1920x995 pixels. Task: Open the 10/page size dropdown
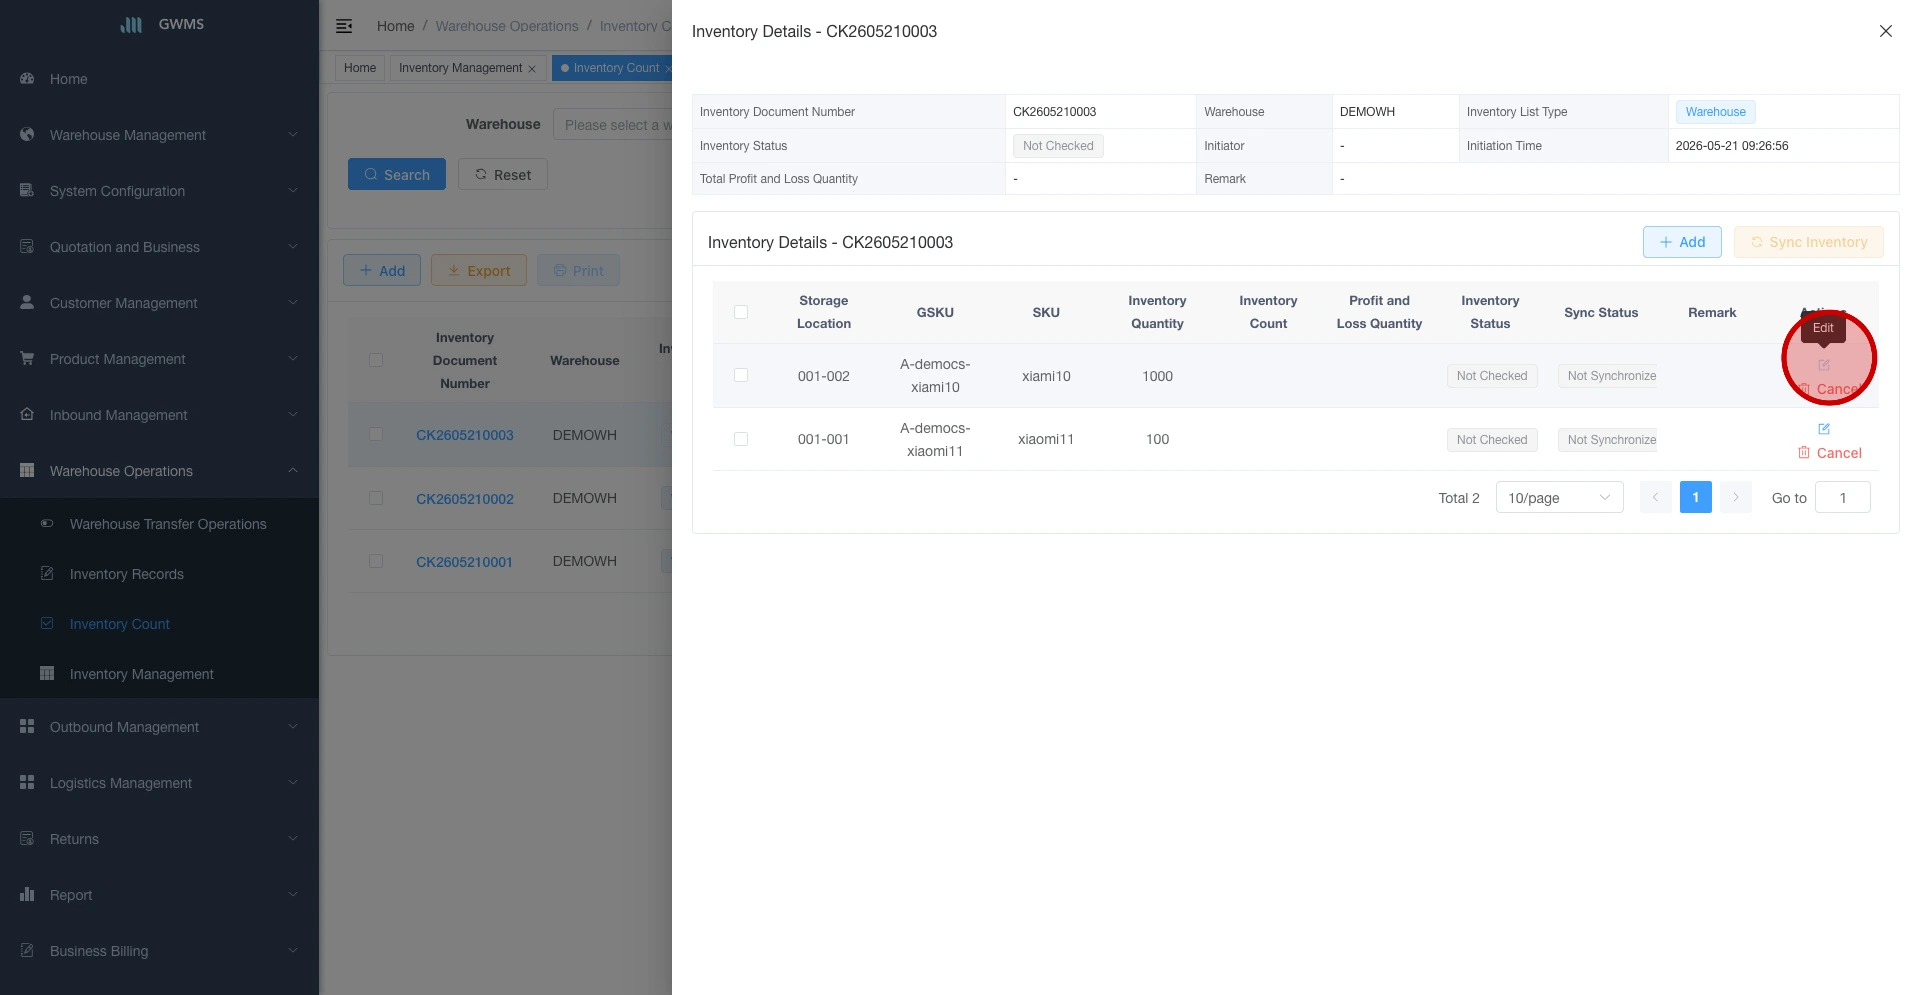[1559, 498]
